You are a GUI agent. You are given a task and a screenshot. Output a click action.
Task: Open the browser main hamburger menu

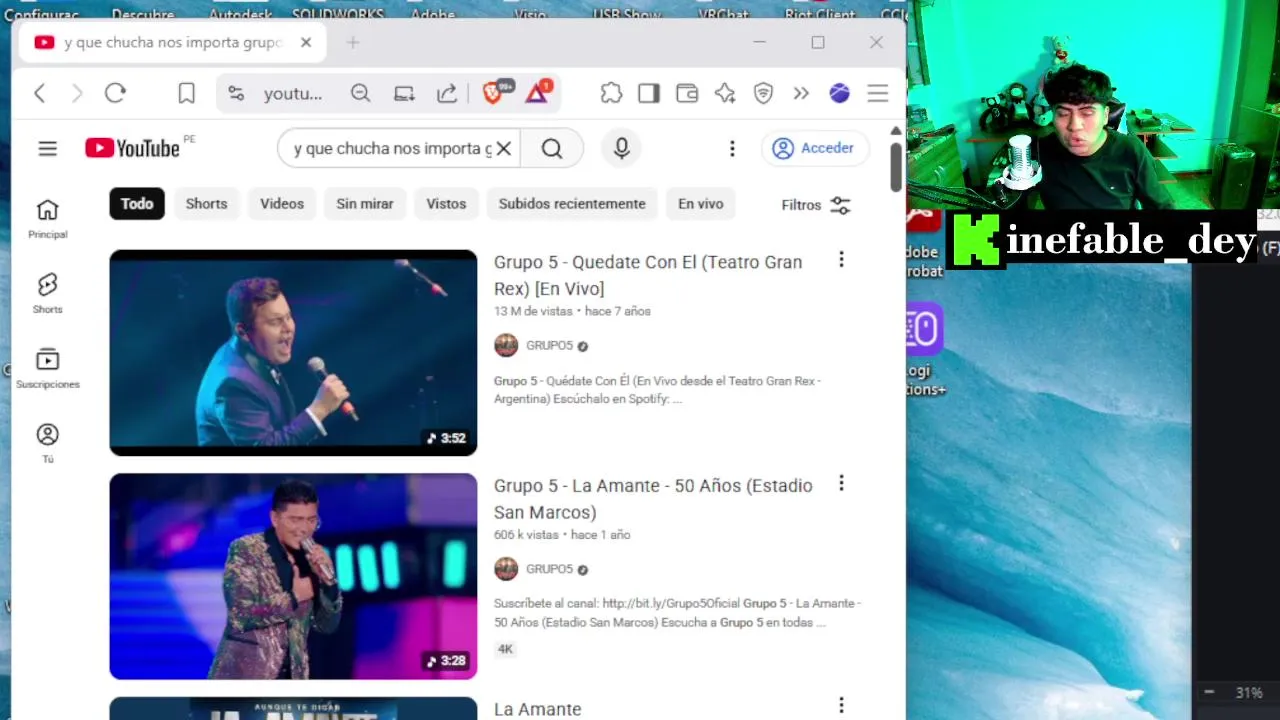coord(878,93)
